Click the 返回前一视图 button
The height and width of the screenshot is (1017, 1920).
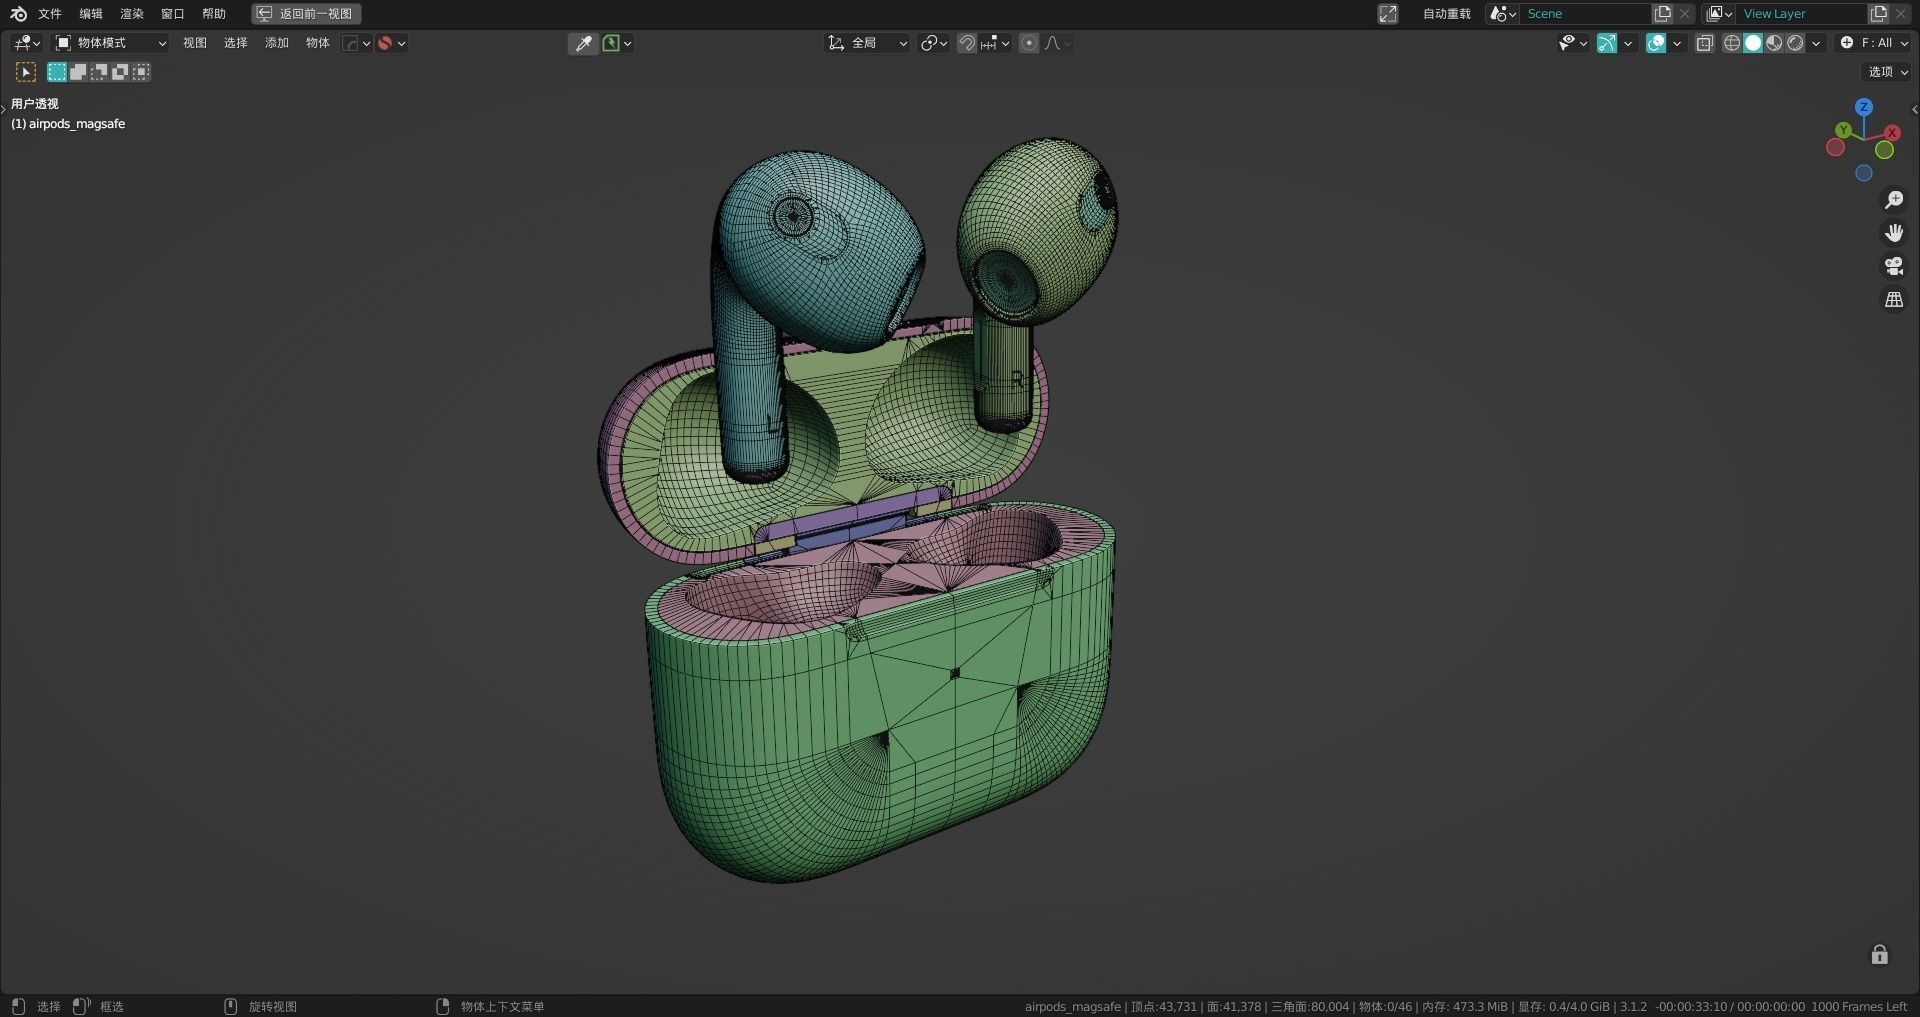tap(306, 13)
